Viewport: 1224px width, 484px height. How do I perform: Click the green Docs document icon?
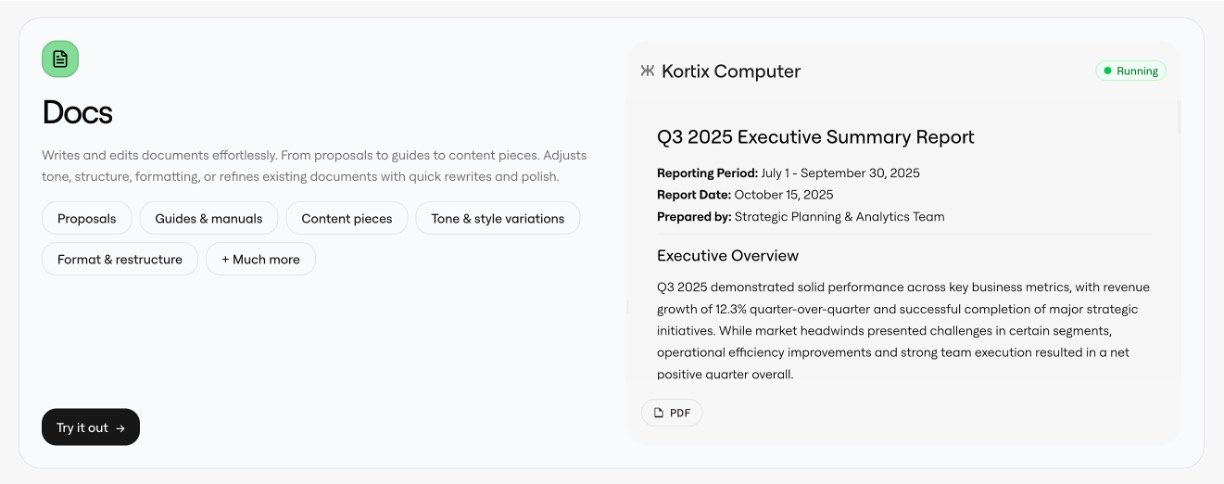point(60,59)
